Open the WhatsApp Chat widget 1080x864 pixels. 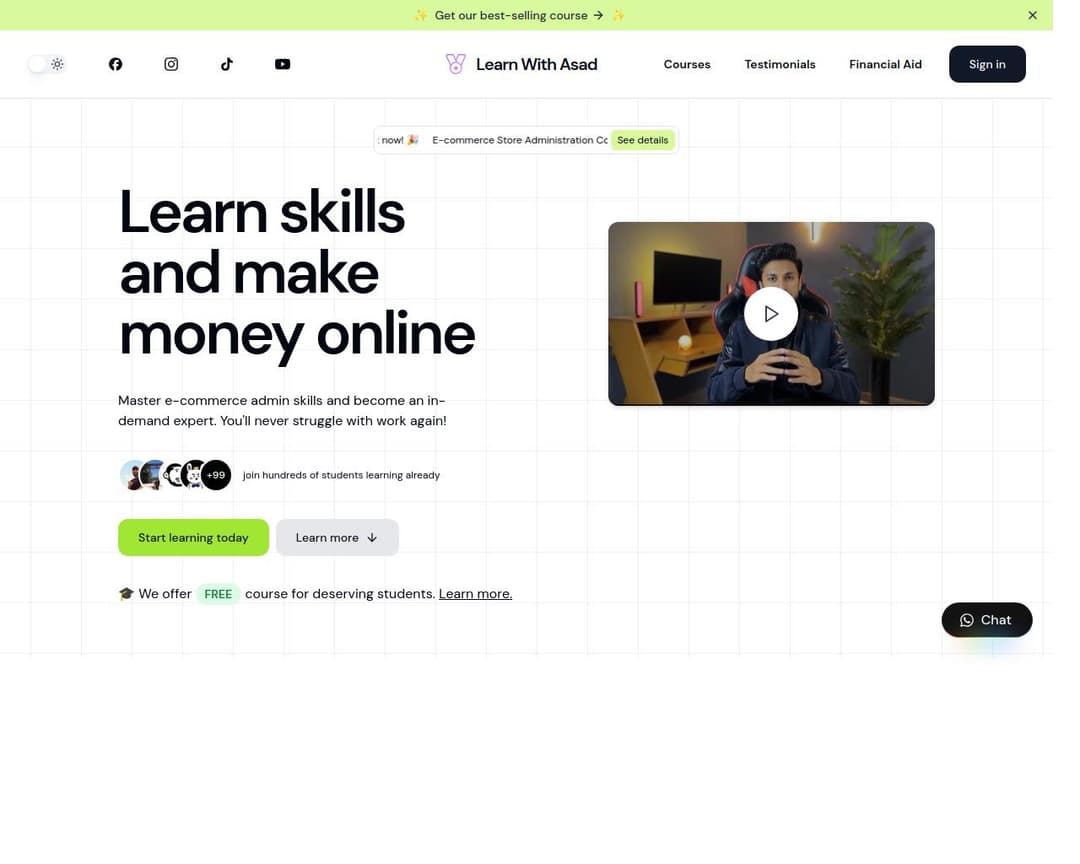tap(986, 619)
